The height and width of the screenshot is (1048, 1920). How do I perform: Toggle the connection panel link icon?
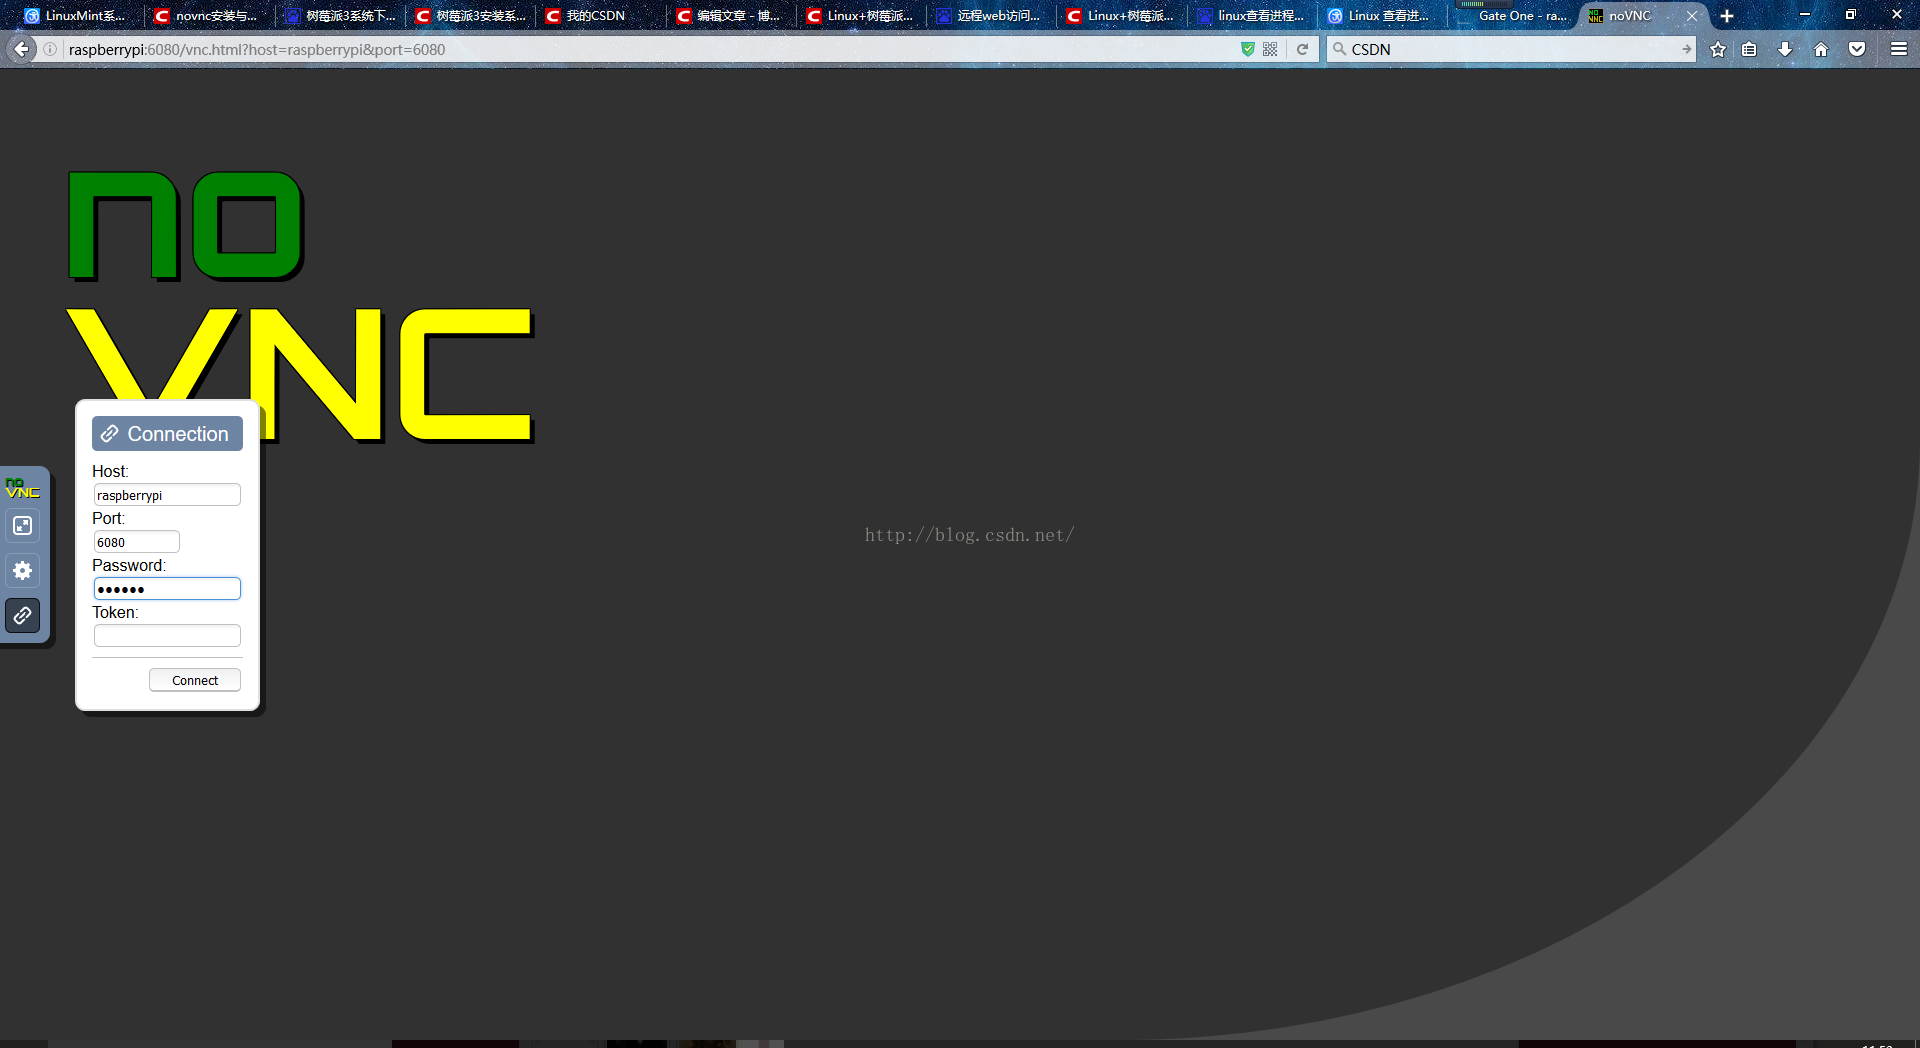pos(22,615)
